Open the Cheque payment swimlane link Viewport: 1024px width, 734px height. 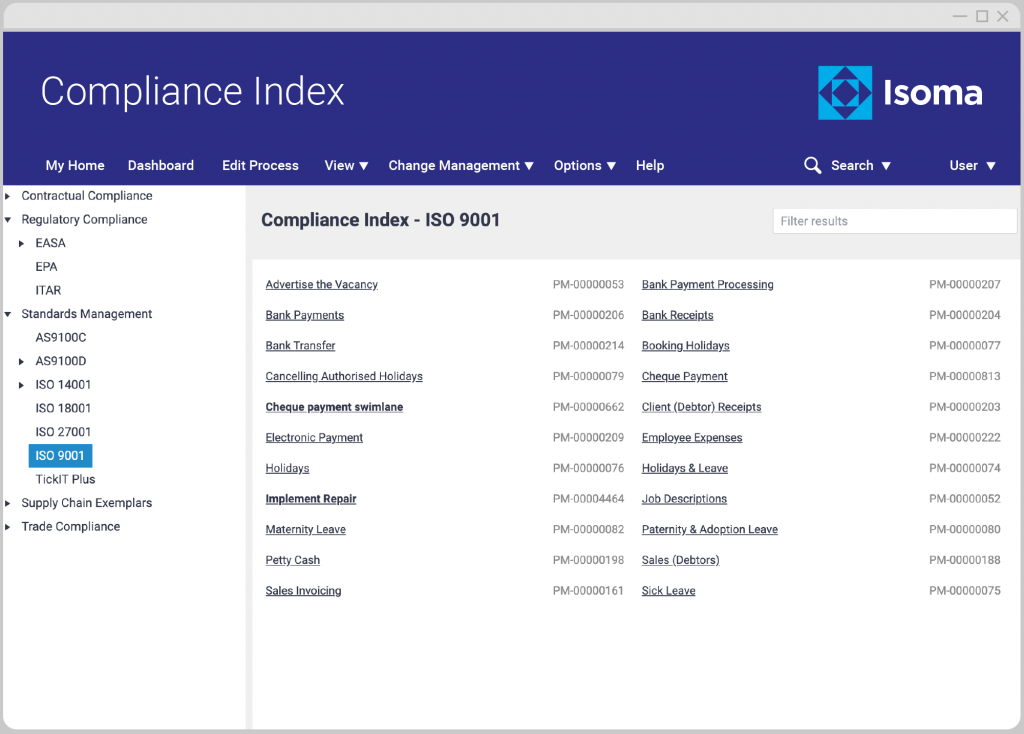334,407
